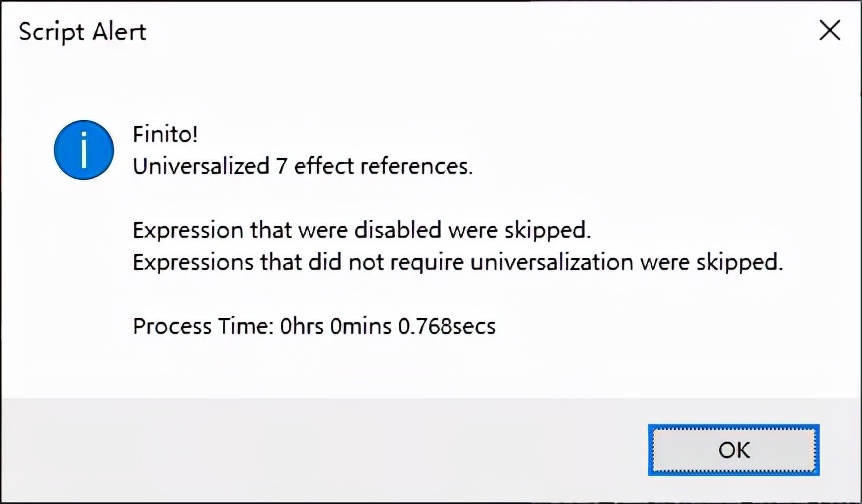Screen dimensions: 862x504
Task: Click the Script Alert title text
Action: 83,31
